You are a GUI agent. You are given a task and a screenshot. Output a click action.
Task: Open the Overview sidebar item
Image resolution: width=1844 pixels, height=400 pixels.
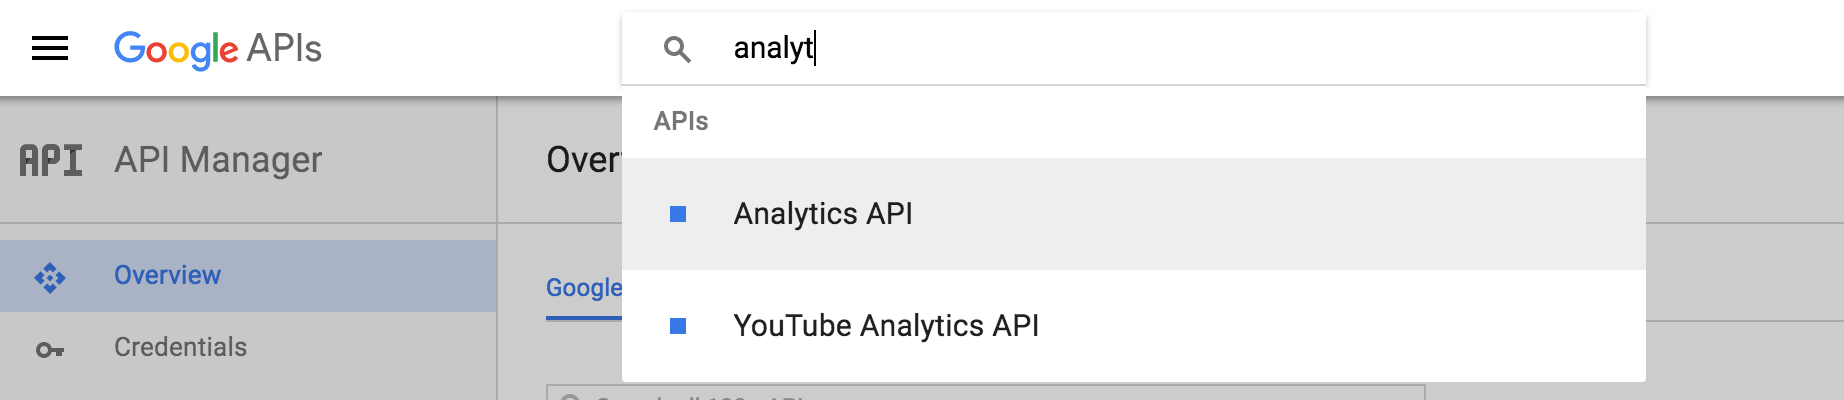coord(167,276)
